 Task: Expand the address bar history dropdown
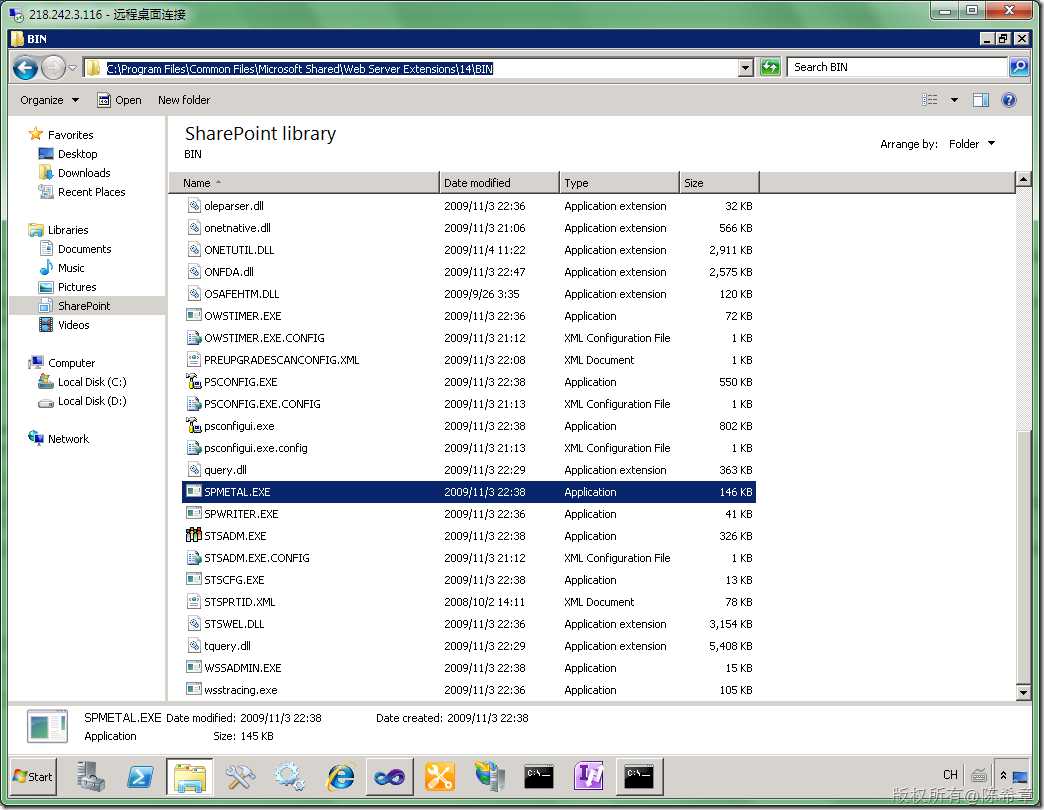(x=746, y=67)
